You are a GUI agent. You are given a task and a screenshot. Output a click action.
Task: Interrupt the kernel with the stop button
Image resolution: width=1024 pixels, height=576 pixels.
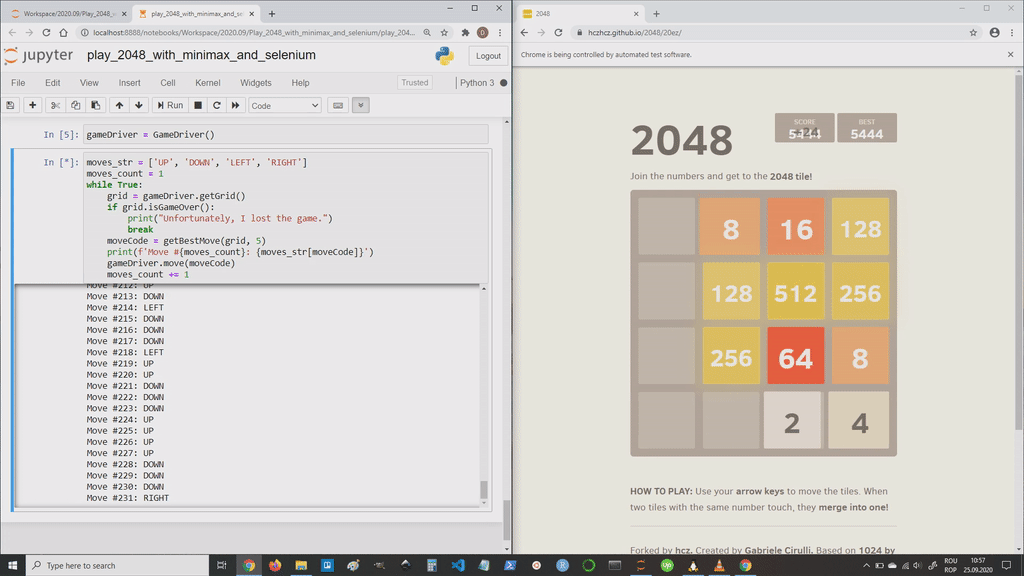point(198,105)
